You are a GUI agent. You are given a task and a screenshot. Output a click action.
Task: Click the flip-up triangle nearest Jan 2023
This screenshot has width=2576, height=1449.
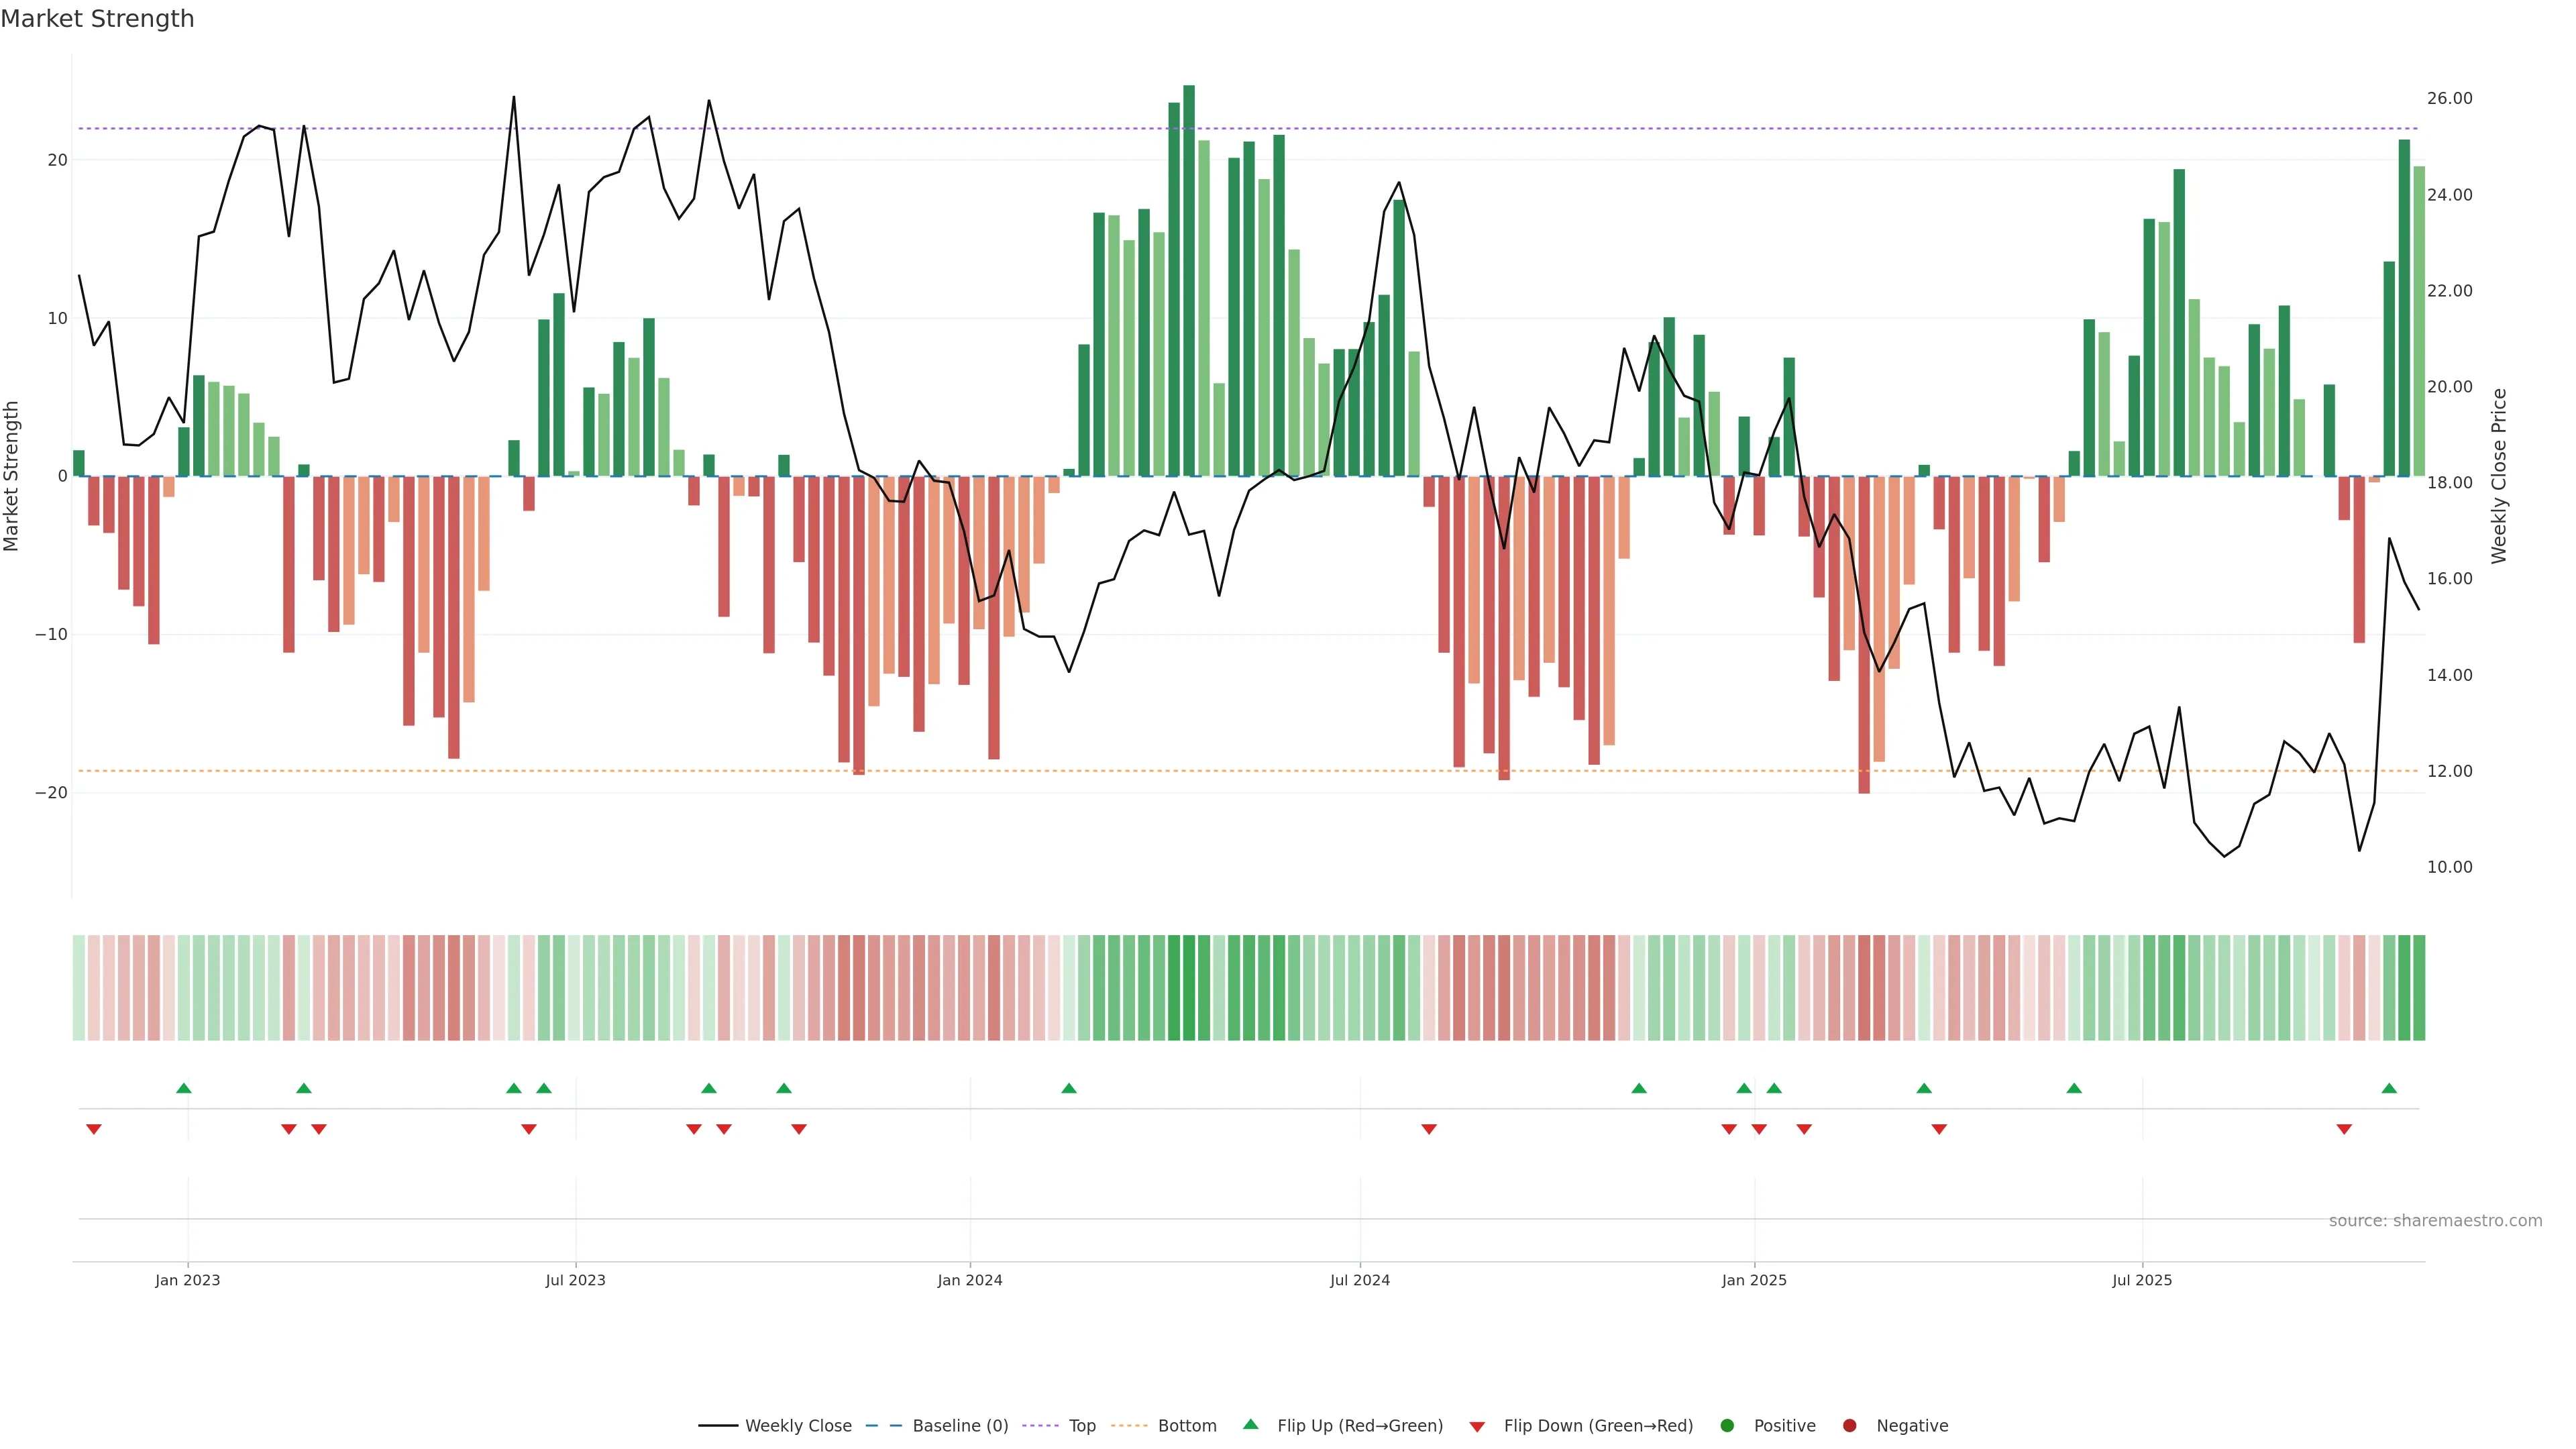point(184,1088)
